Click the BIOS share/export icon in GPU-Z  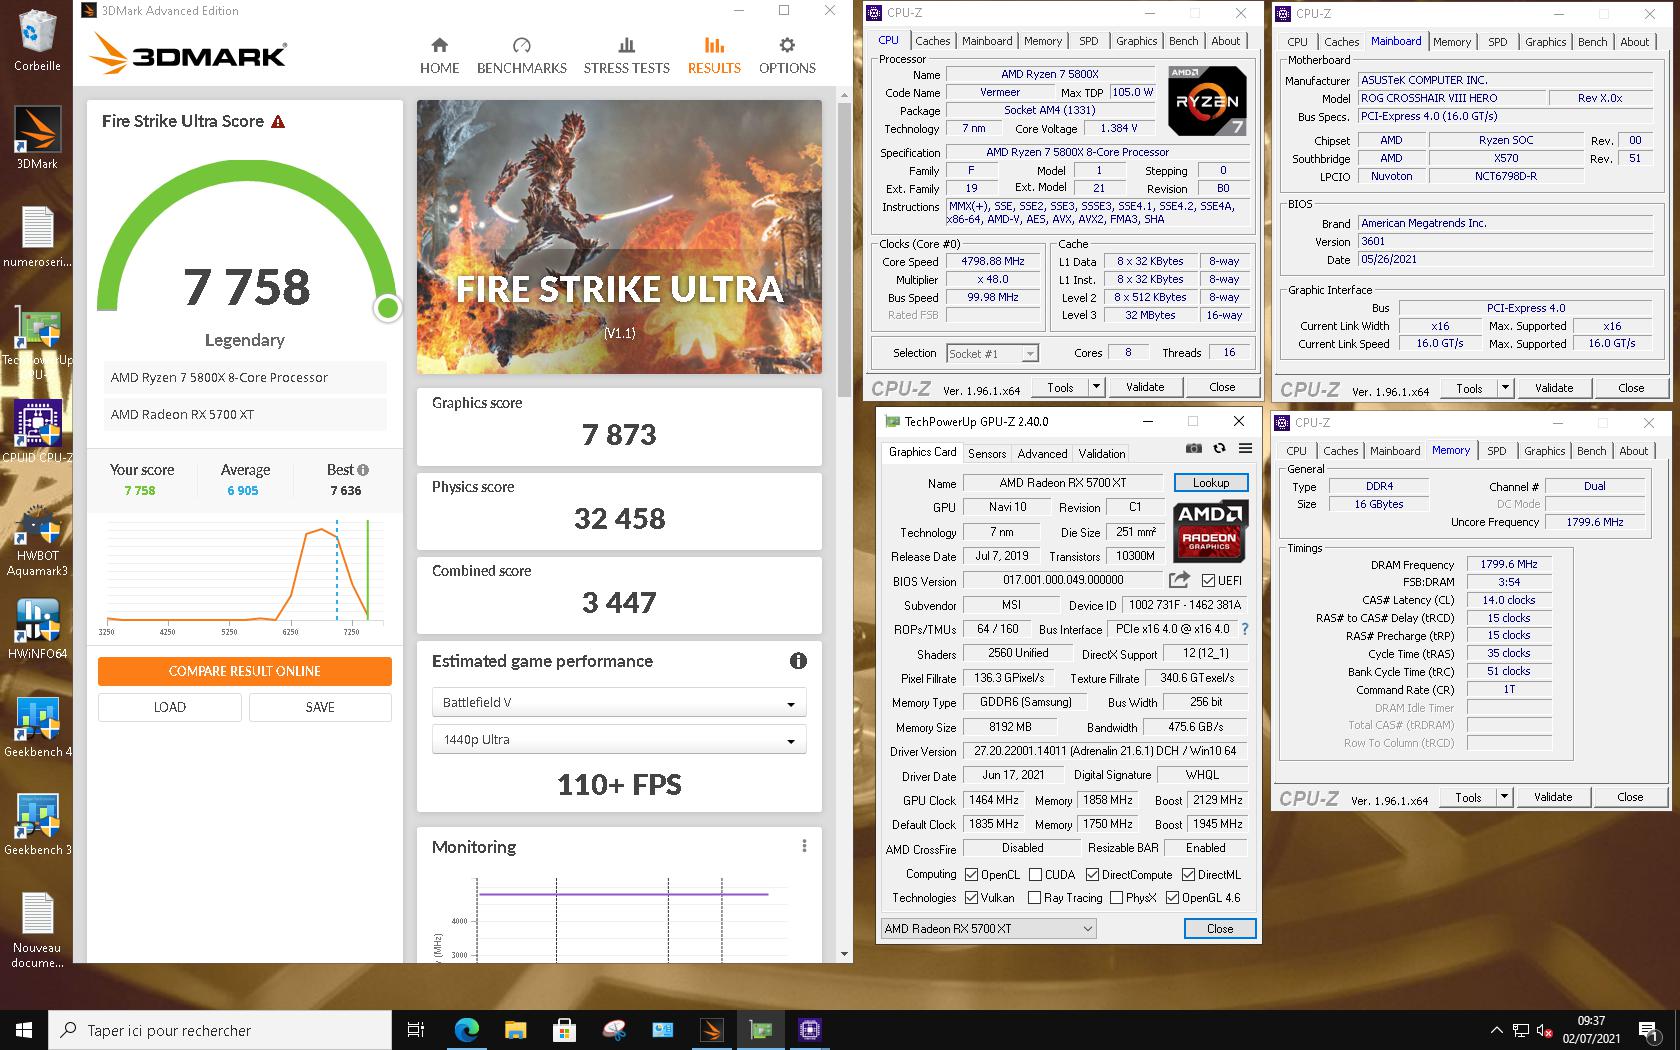pyautogui.click(x=1180, y=580)
